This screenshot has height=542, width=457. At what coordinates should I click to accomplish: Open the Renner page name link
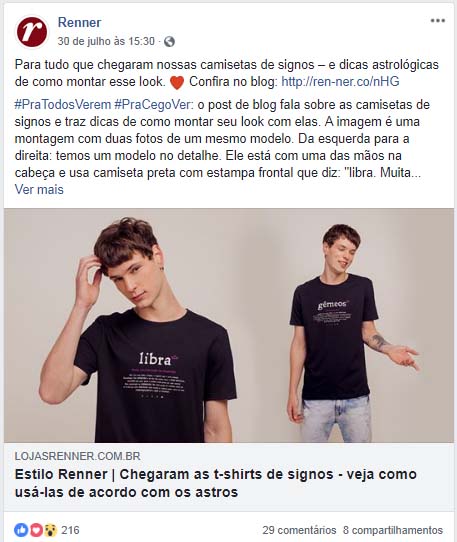79,22
